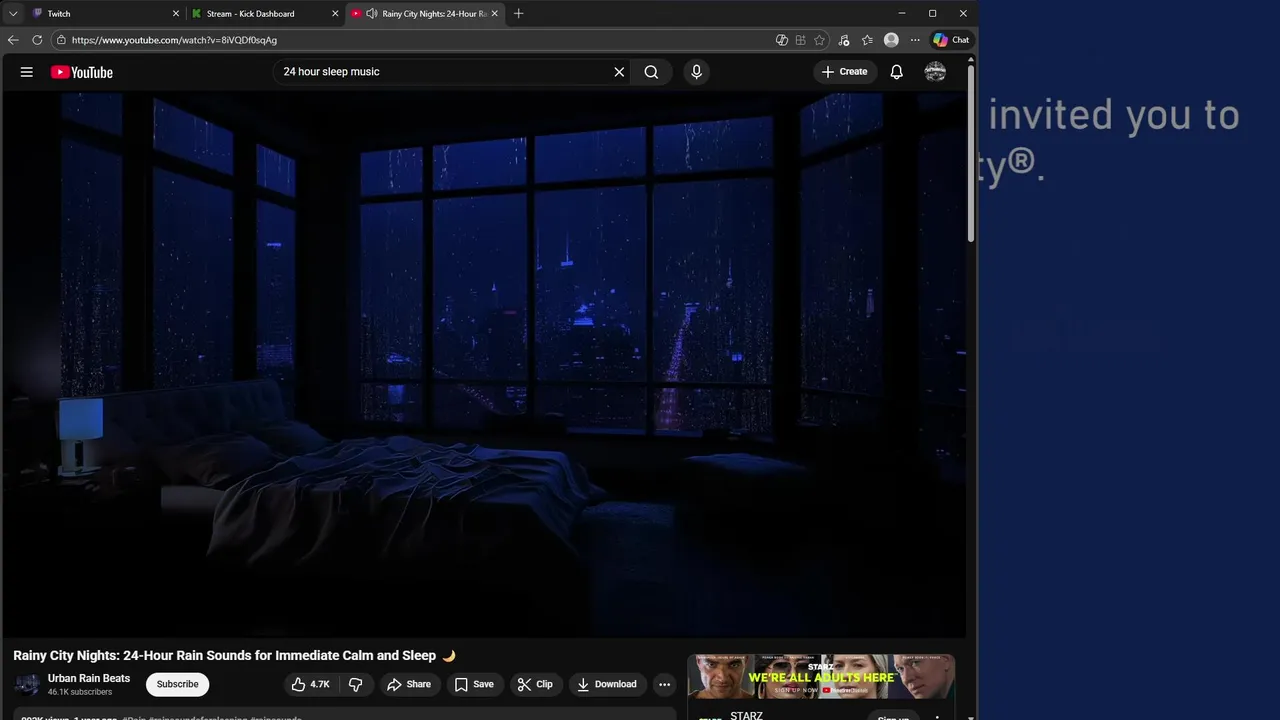1280x720 pixels.
Task: Like the video with thumbs up
Action: (310, 684)
